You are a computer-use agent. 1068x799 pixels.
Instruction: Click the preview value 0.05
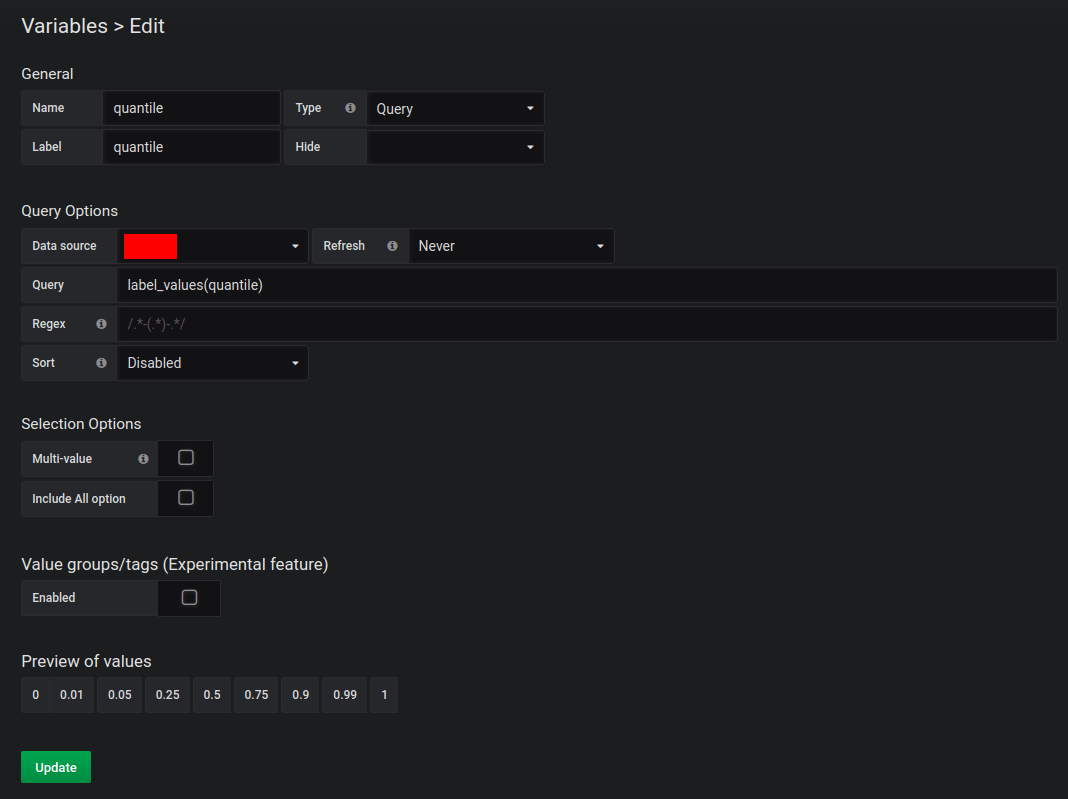120,695
